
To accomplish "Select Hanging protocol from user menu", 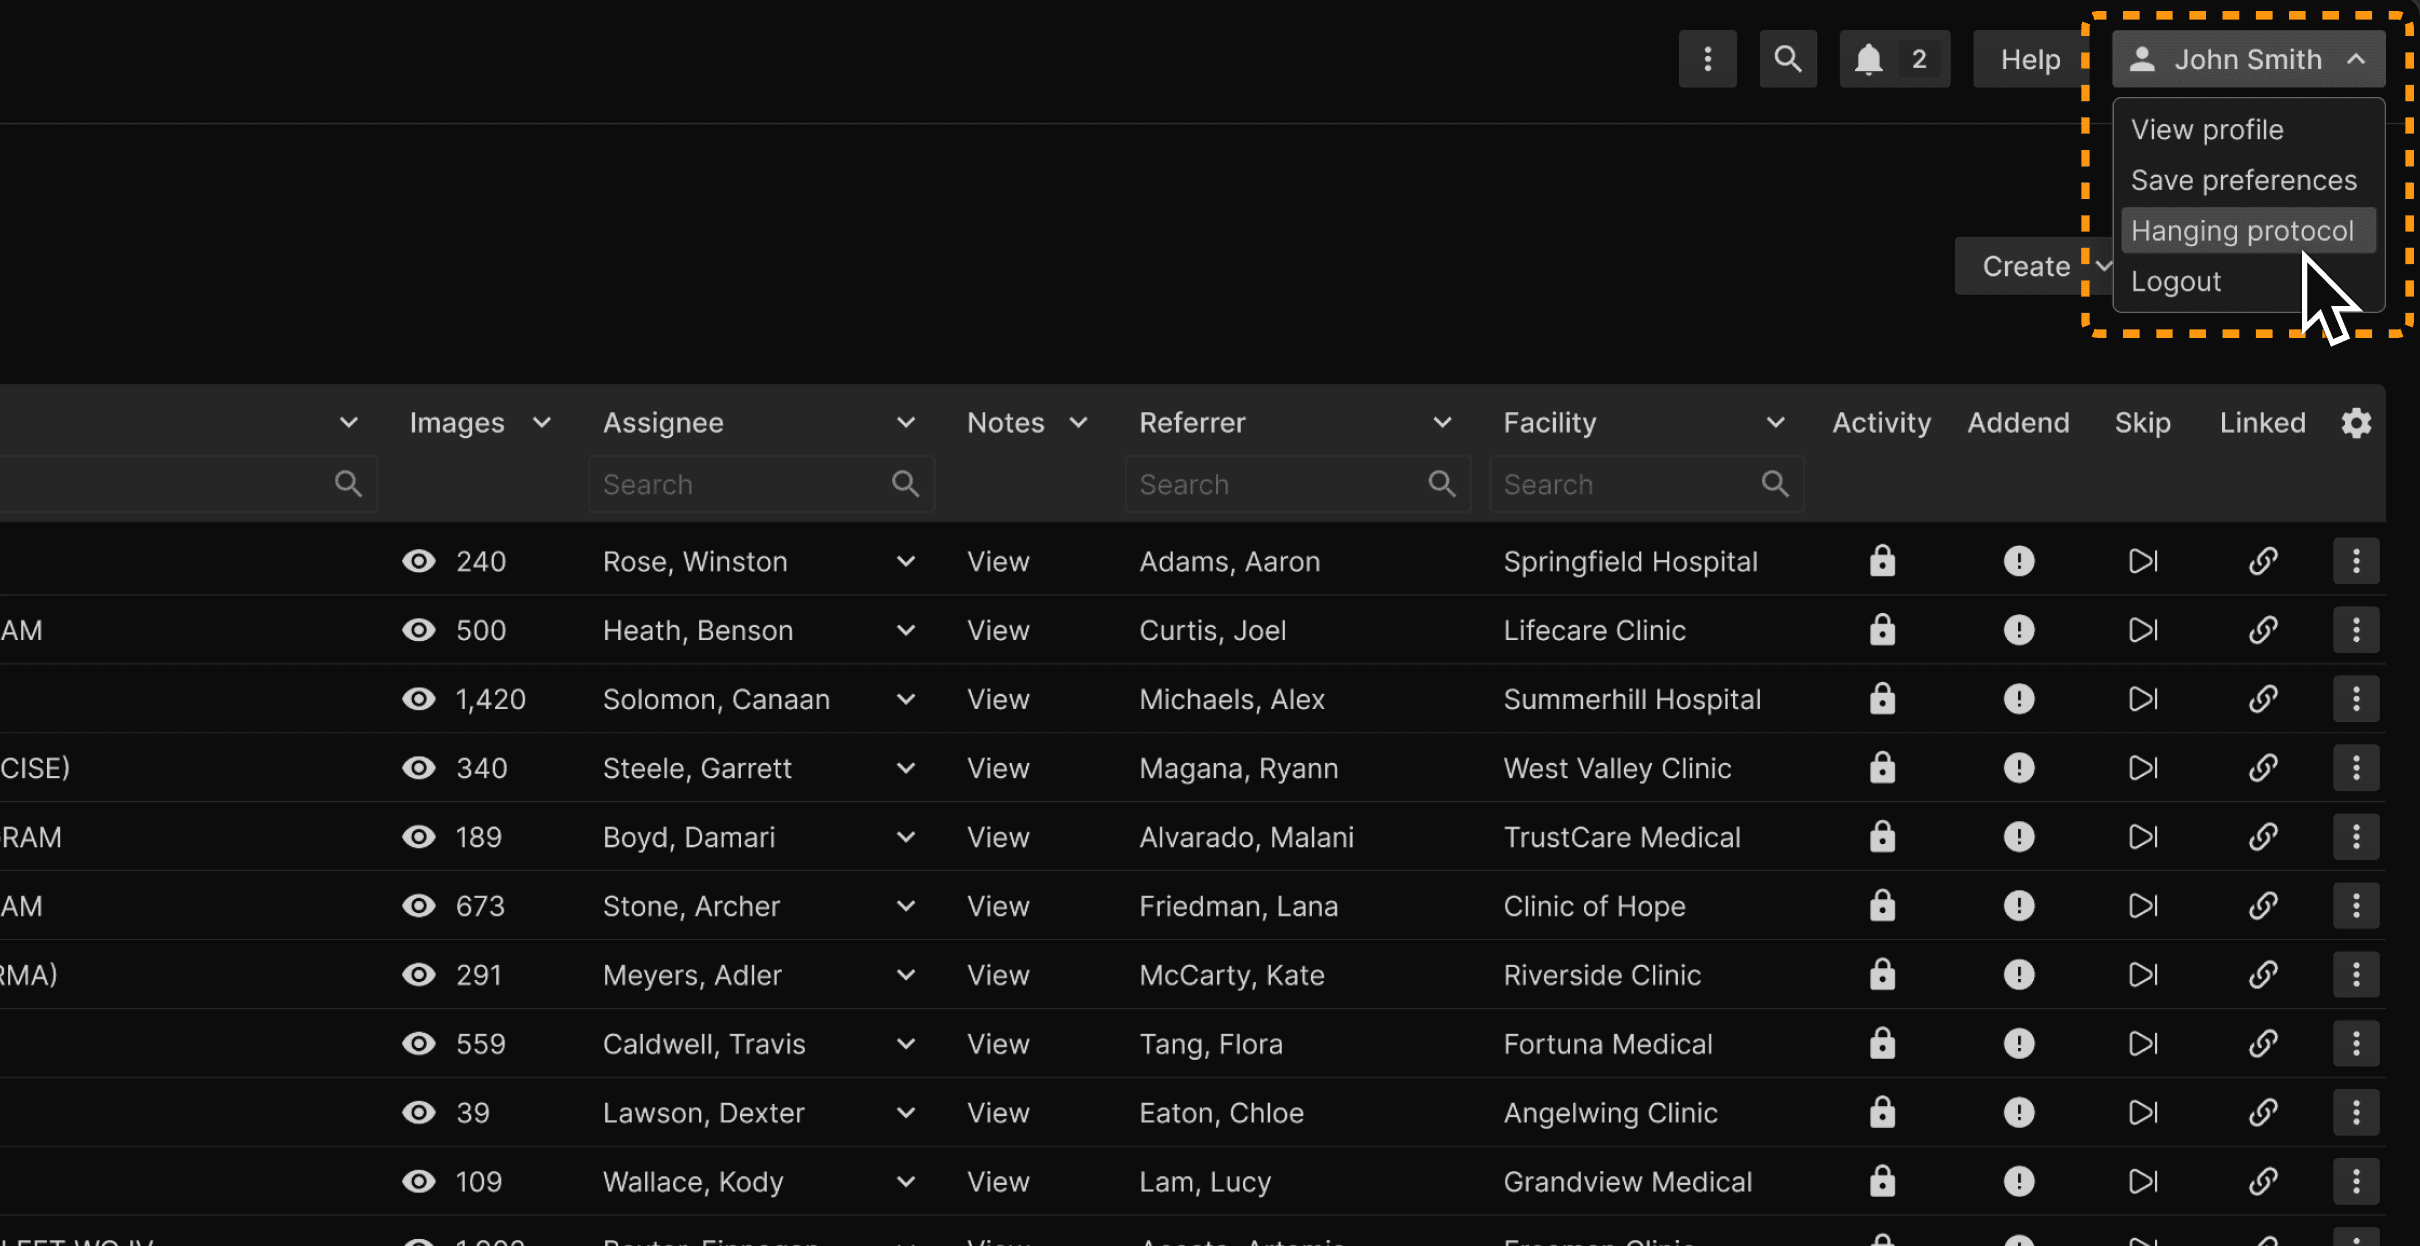I will [x=2241, y=231].
